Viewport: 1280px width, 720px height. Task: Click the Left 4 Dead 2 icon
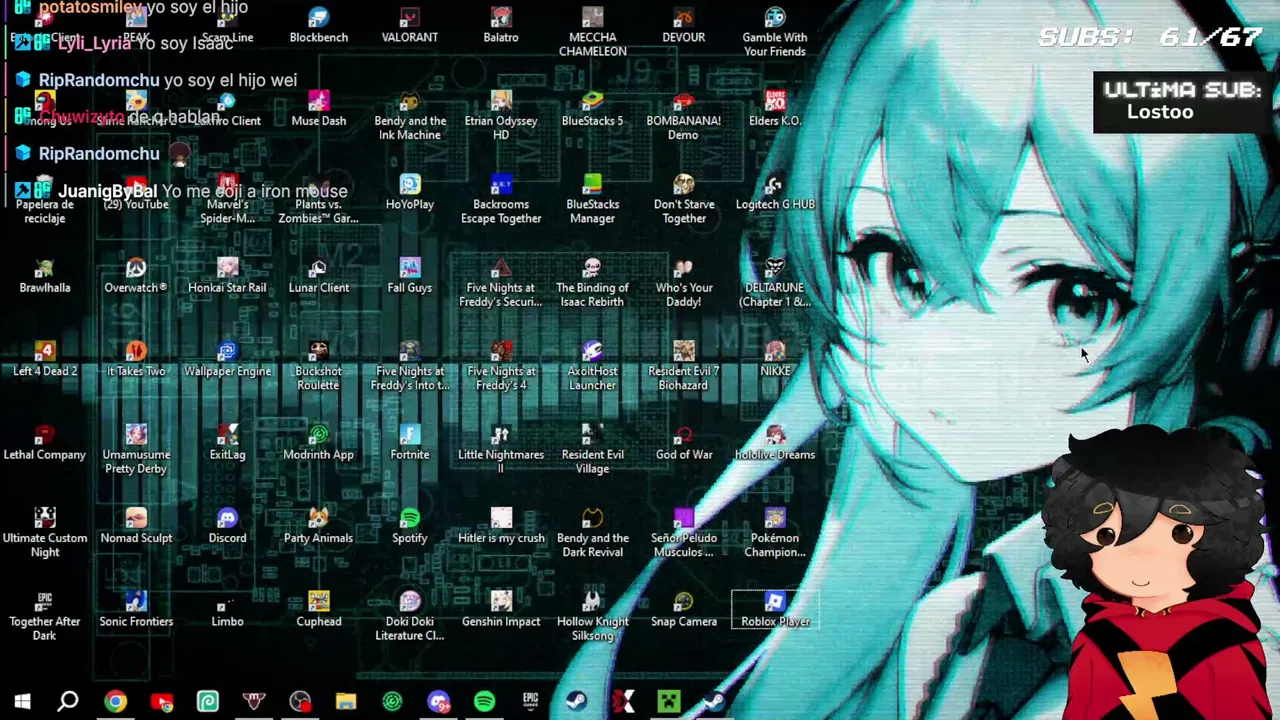tap(45, 360)
